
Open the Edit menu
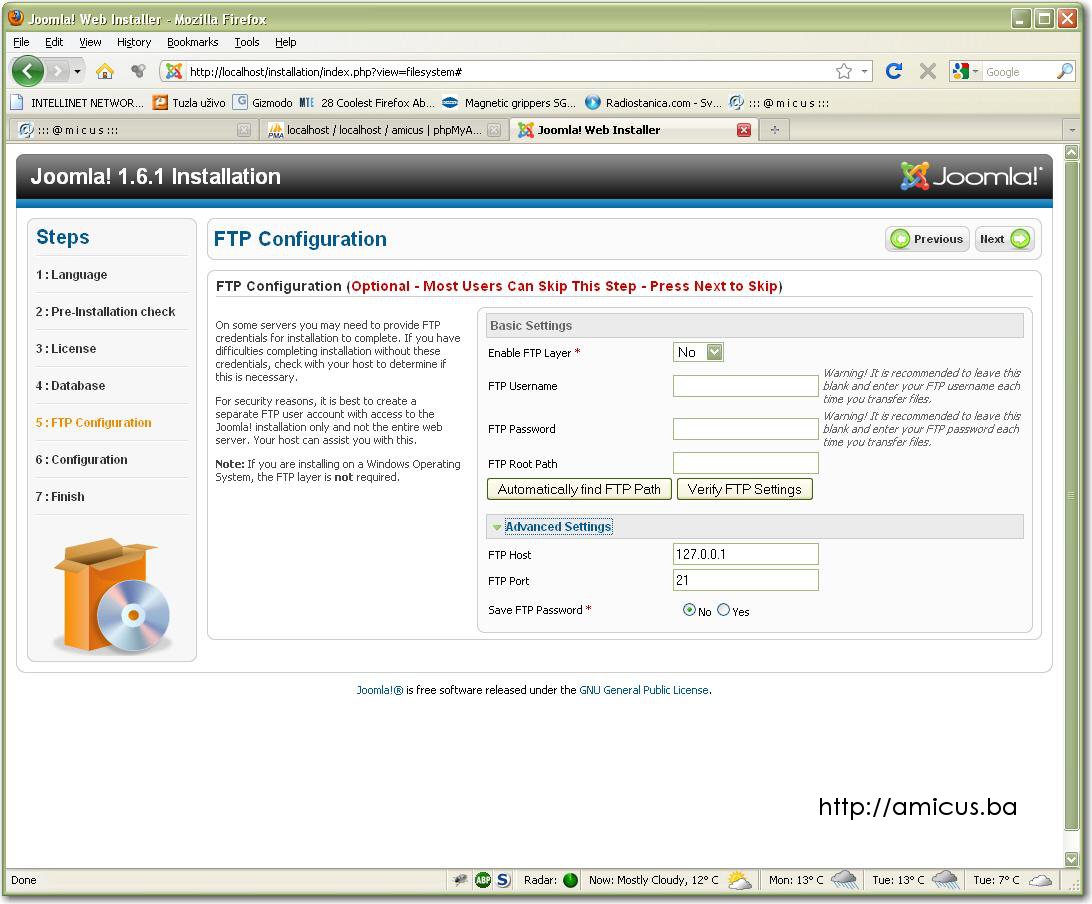54,42
